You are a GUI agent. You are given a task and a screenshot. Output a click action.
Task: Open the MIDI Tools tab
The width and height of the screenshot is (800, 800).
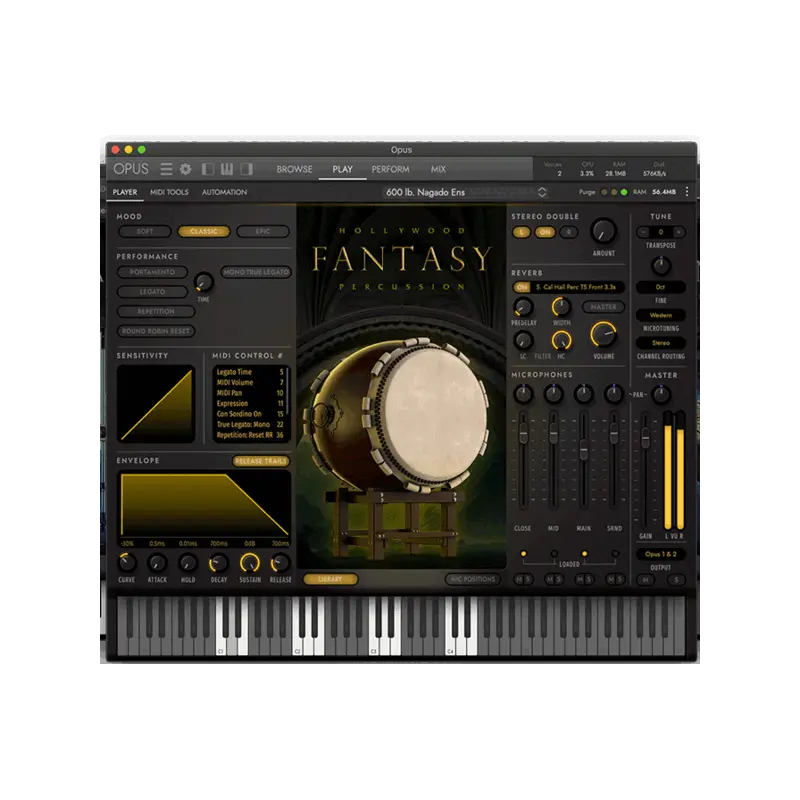point(169,192)
